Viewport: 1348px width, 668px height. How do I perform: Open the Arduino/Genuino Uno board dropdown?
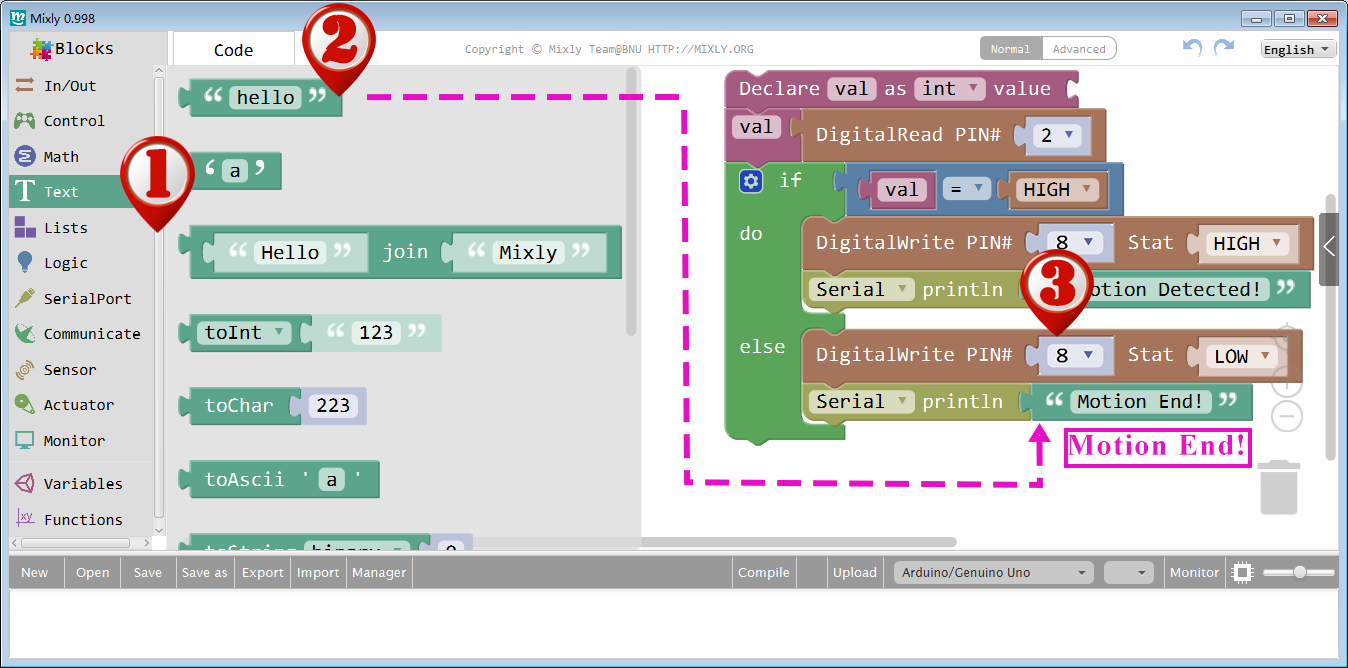coord(994,573)
